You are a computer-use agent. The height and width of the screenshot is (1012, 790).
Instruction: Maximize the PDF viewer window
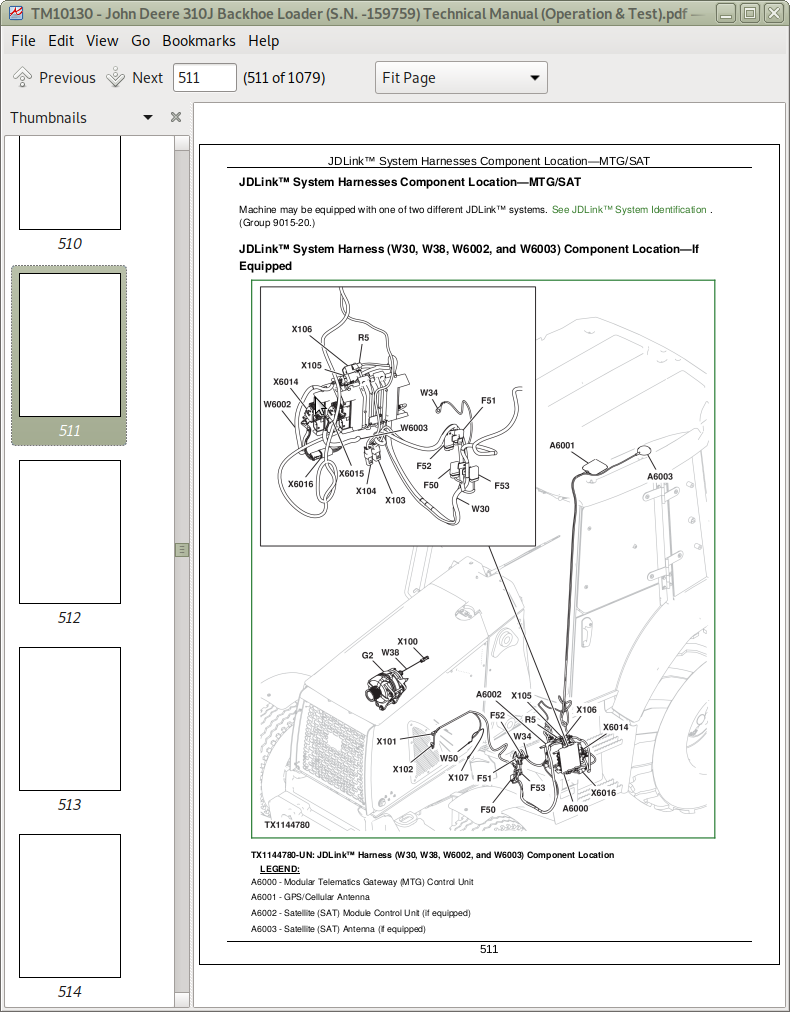coord(749,13)
